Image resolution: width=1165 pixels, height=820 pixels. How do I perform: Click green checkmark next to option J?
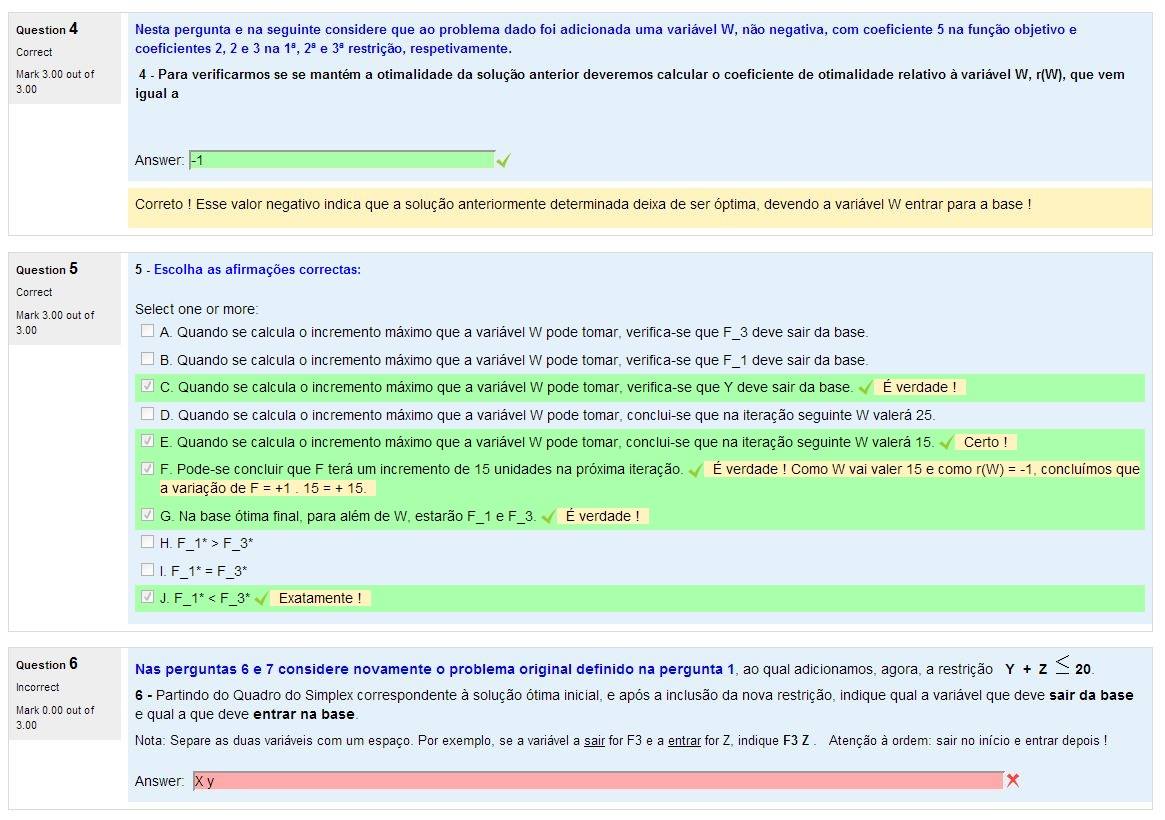click(x=261, y=599)
